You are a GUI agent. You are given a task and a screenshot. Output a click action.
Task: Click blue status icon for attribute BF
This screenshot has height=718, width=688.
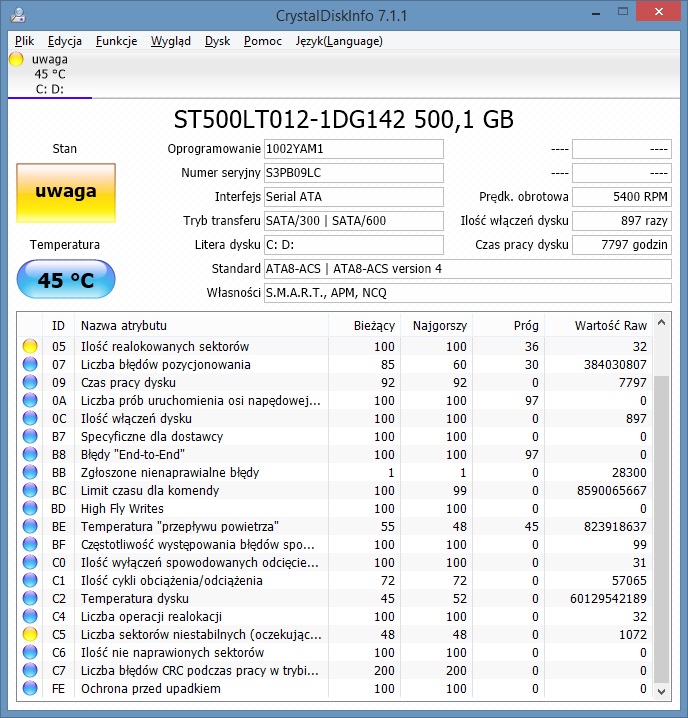tap(30, 544)
